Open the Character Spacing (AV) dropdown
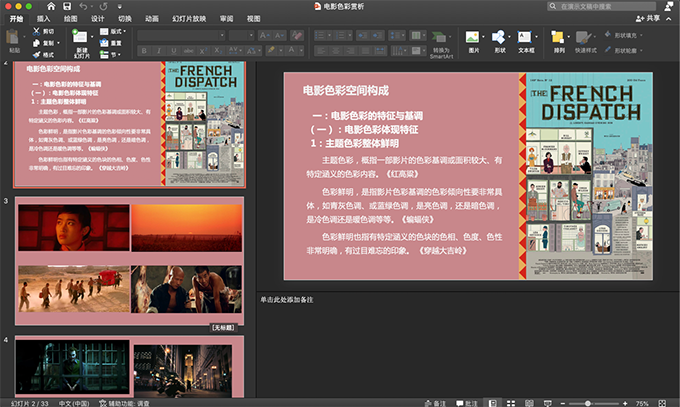This screenshot has width=680, height=407. pos(235,51)
